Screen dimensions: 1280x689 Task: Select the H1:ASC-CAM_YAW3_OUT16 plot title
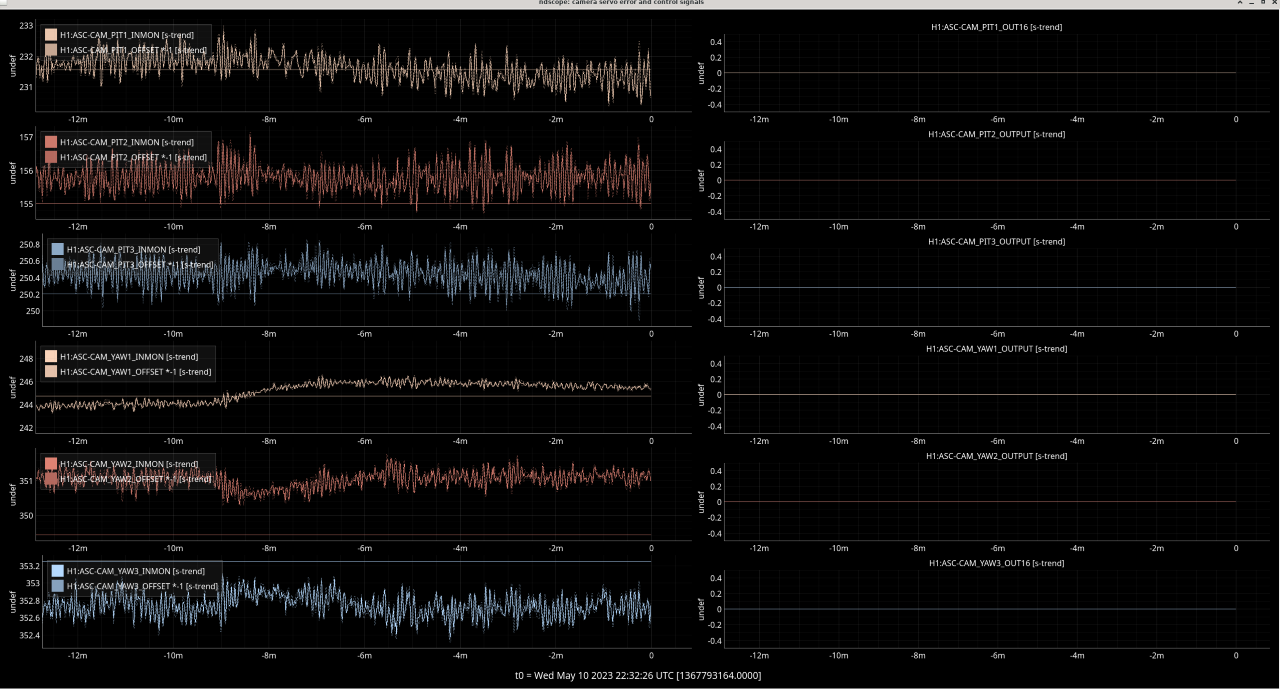(x=995, y=564)
